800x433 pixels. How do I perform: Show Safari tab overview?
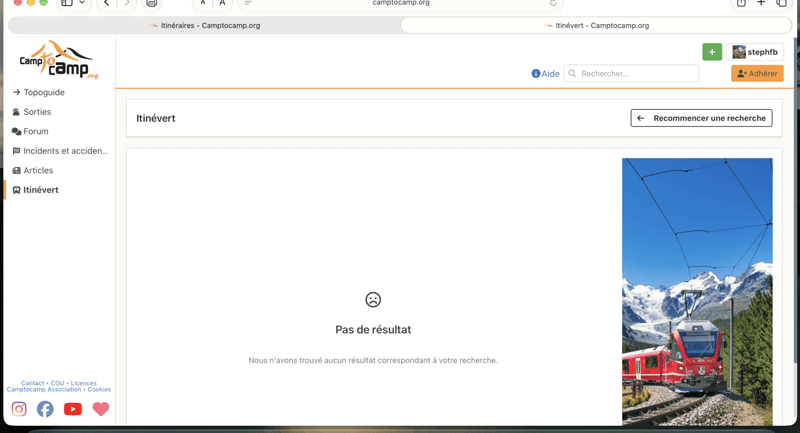coord(781,3)
